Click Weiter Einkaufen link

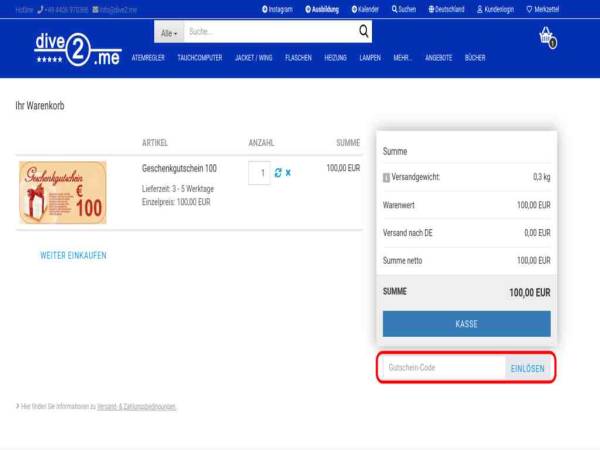73,255
